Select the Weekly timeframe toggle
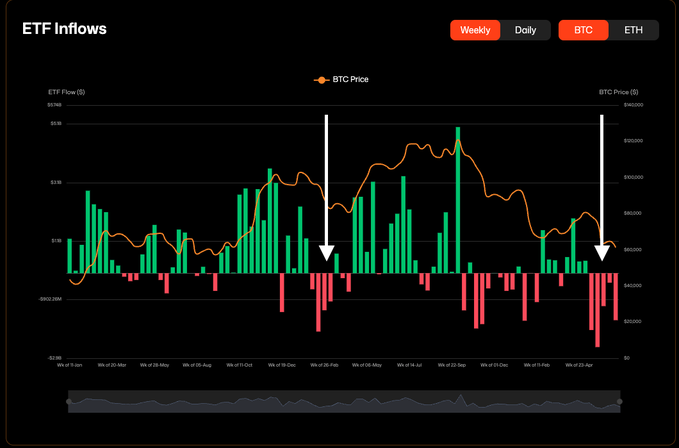This screenshot has height=448, width=679. click(475, 30)
